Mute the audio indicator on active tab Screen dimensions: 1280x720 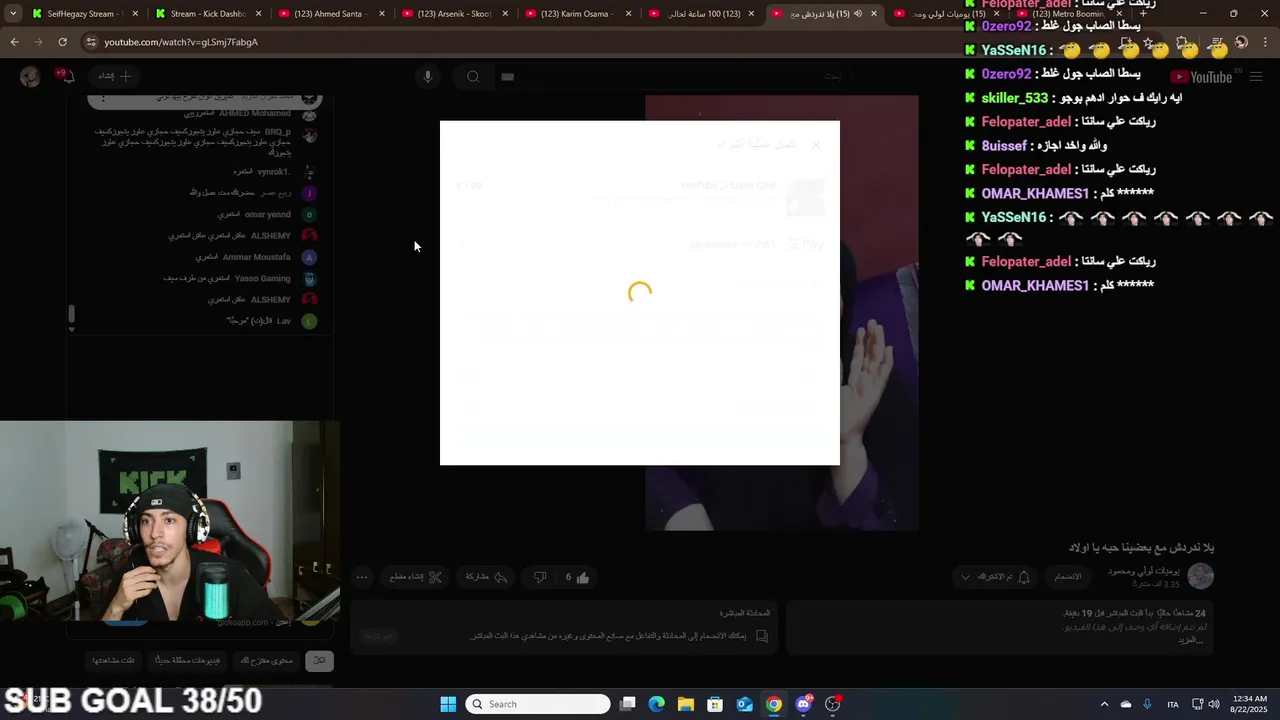857,14
